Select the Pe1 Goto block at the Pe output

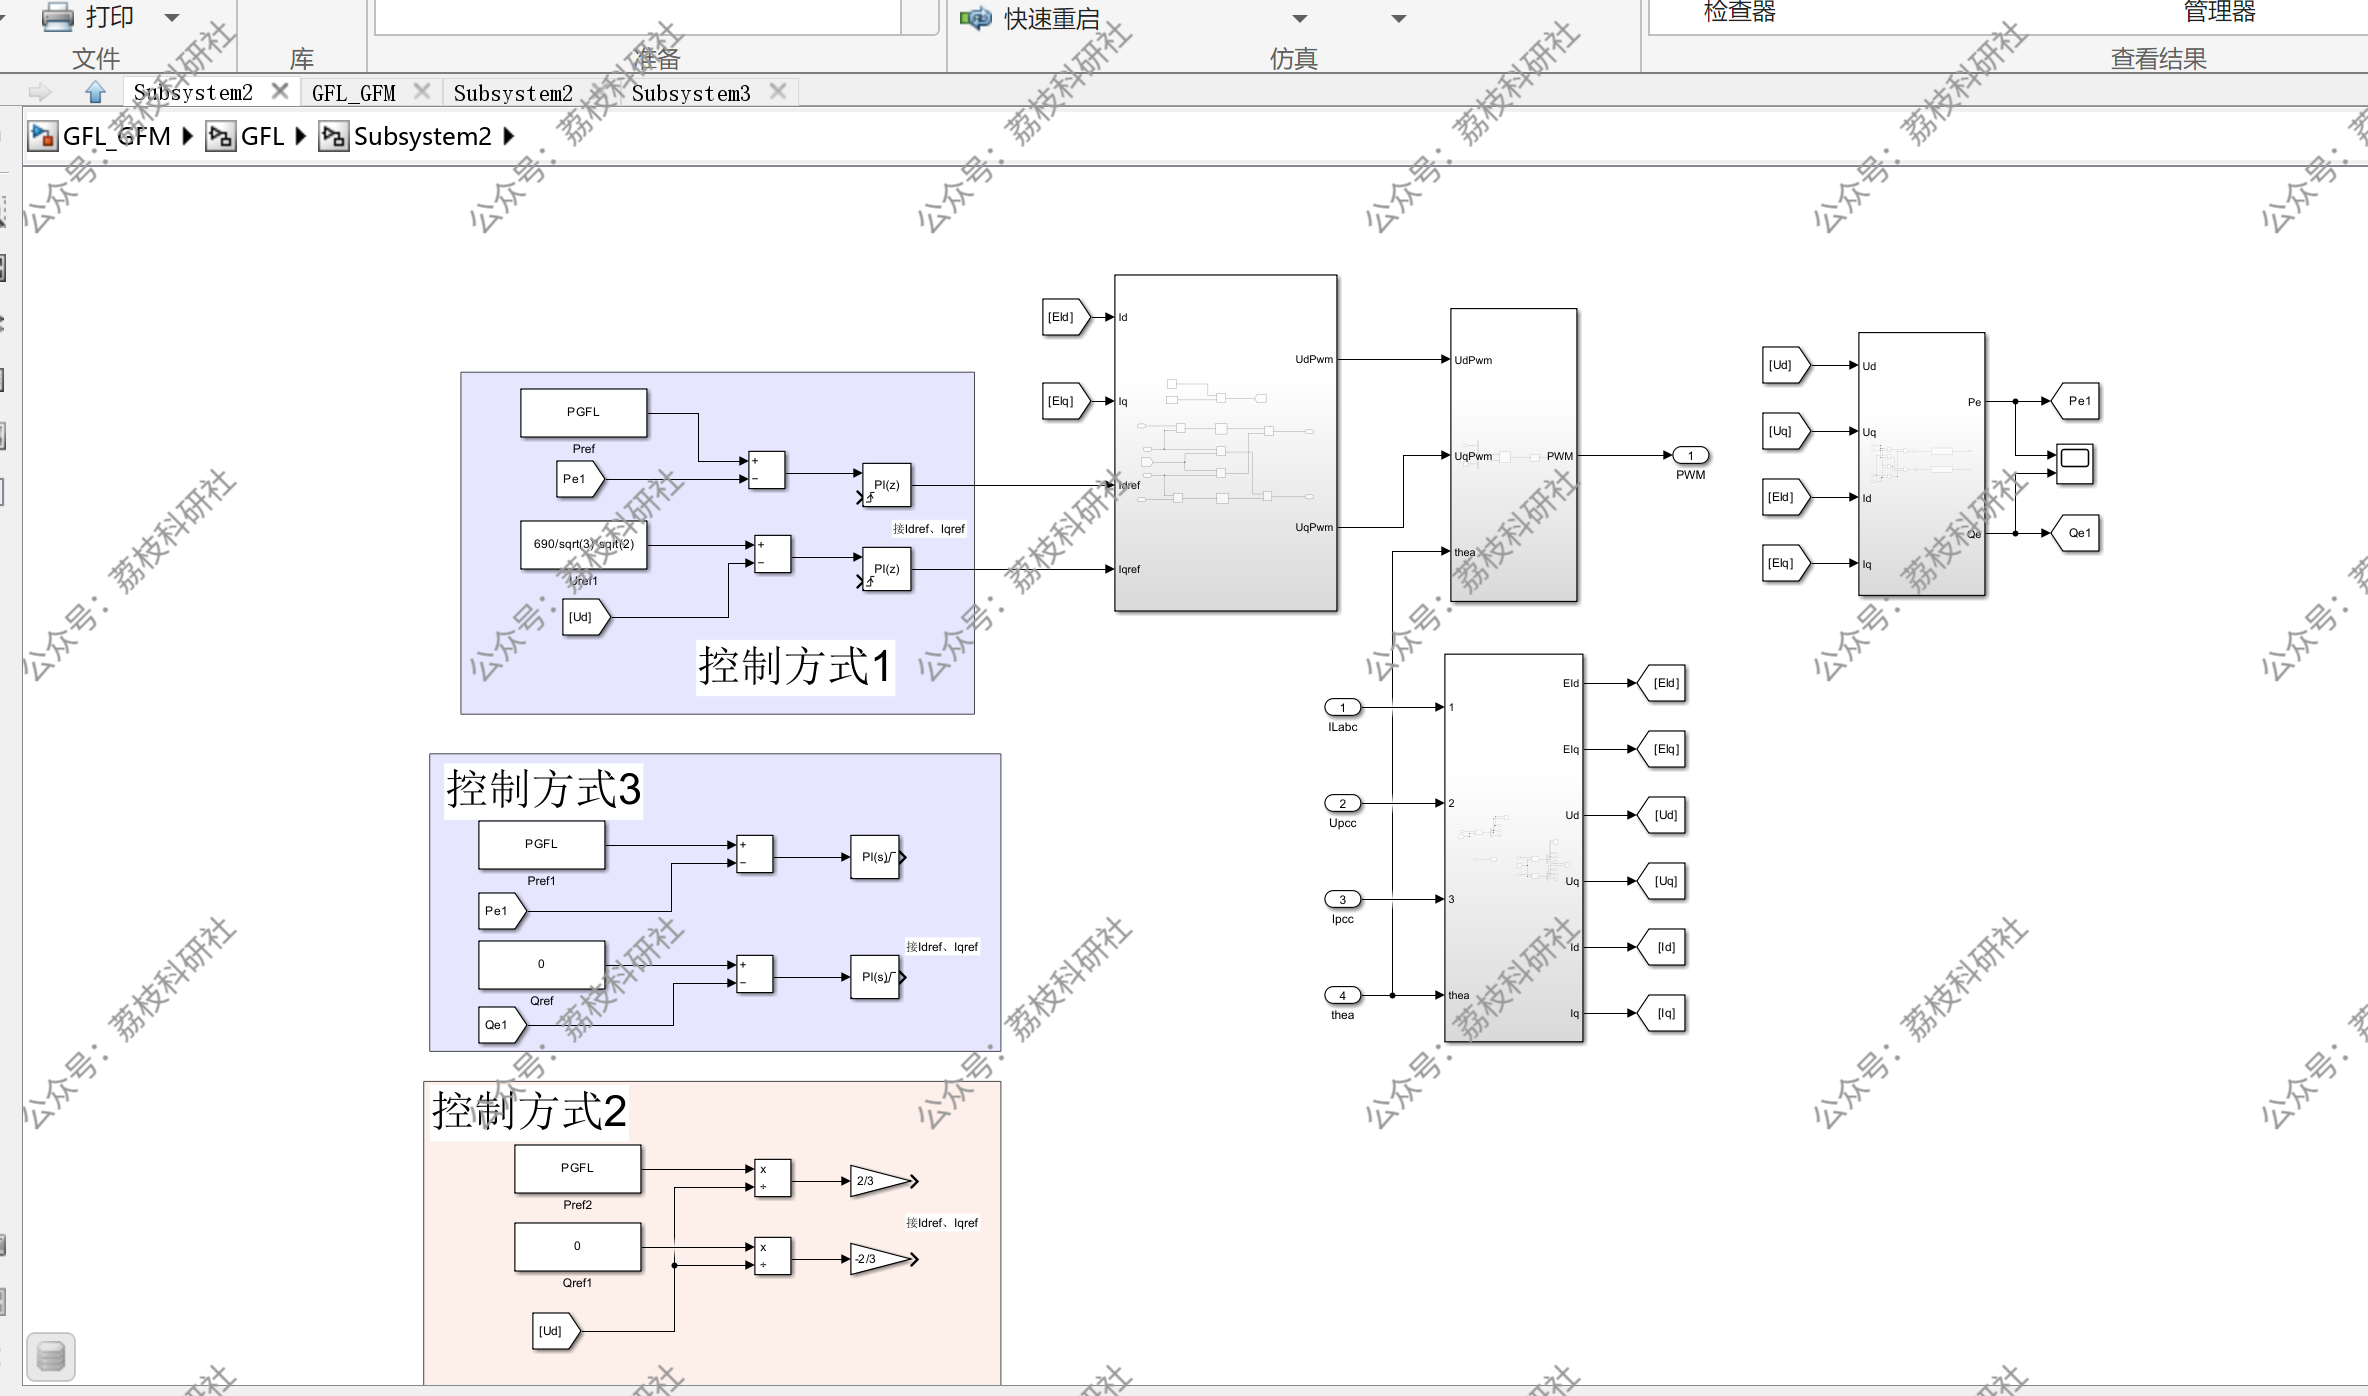tap(2075, 401)
